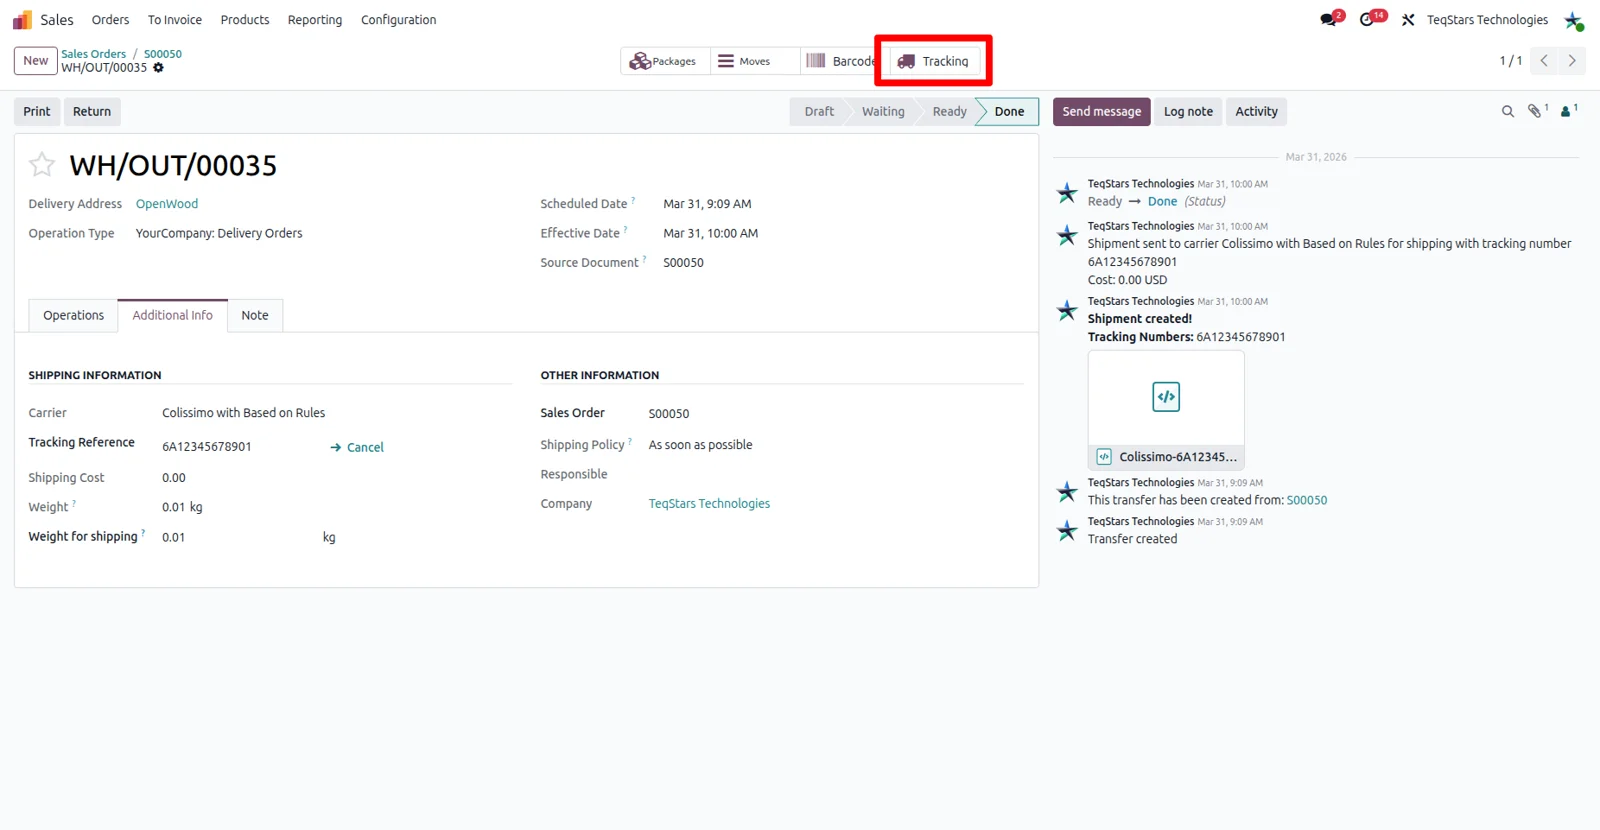The width and height of the screenshot is (1600, 830).
Task: Open the Products menu
Action: [x=245, y=20]
